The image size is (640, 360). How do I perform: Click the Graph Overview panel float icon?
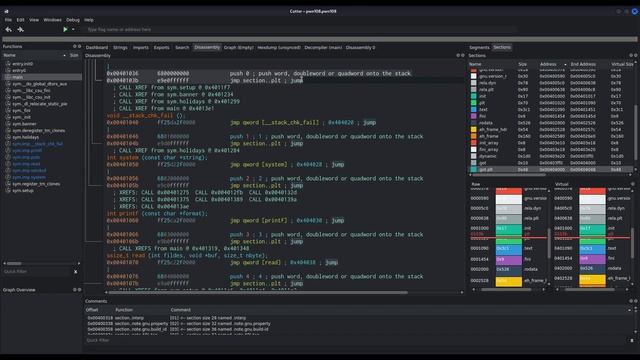(75, 290)
